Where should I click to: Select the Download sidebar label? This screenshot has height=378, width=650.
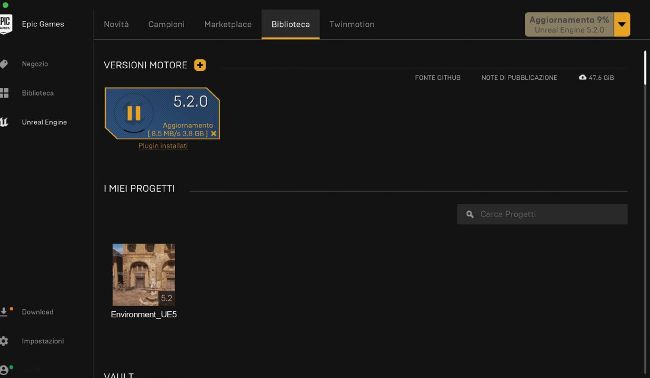click(37, 312)
